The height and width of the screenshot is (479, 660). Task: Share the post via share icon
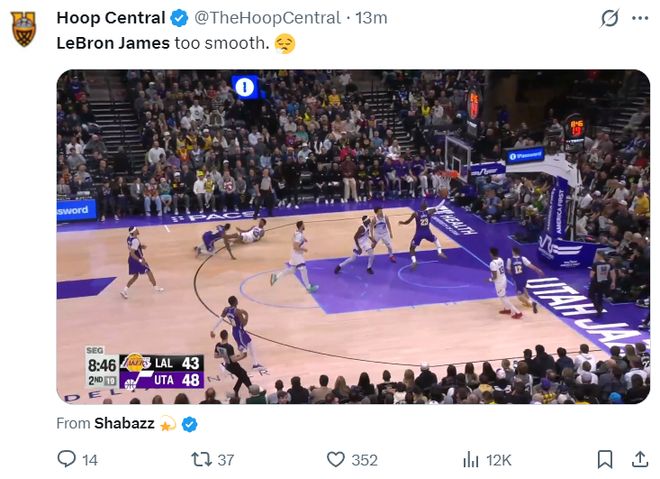coord(640,459)
